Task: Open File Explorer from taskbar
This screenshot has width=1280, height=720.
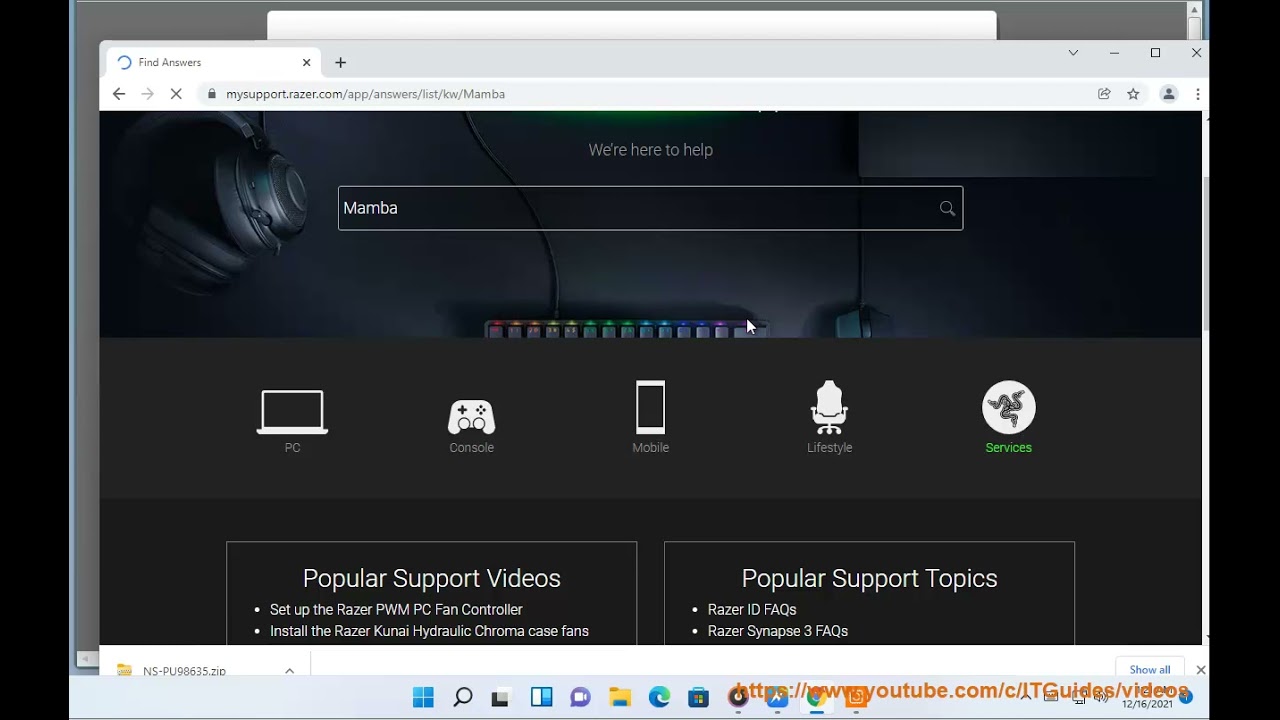Action: tap(620, 697)
